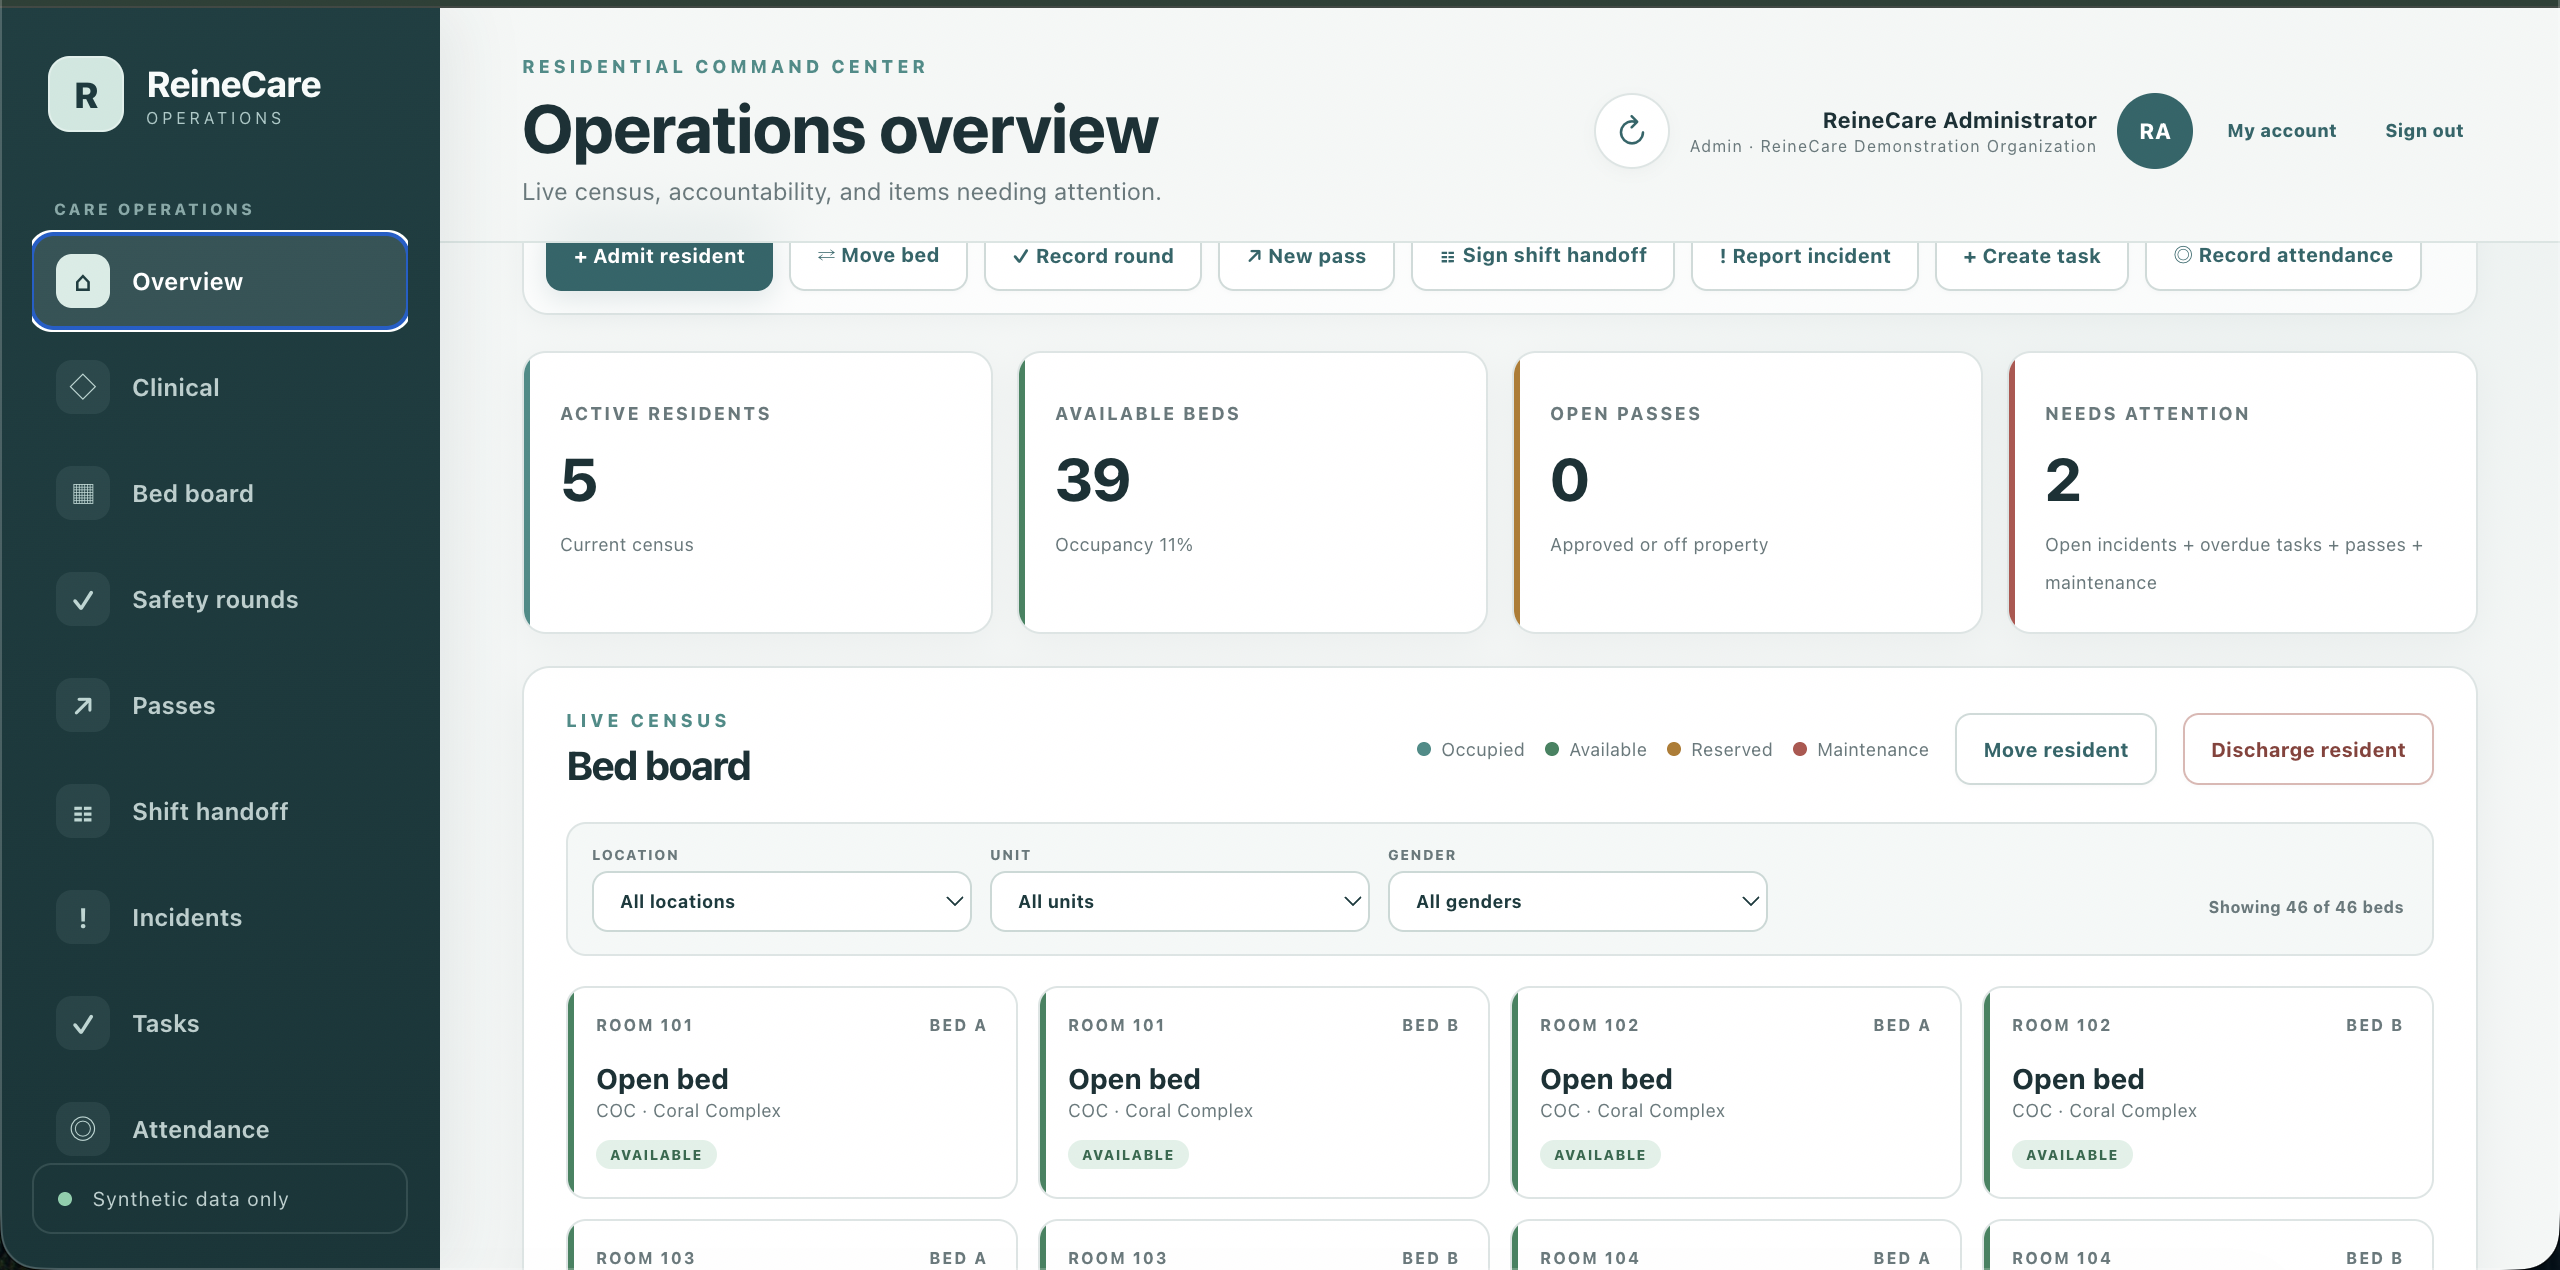Click the Discharge resident button
The height and width of the screenshot is (1270, 2560).
2308,749
